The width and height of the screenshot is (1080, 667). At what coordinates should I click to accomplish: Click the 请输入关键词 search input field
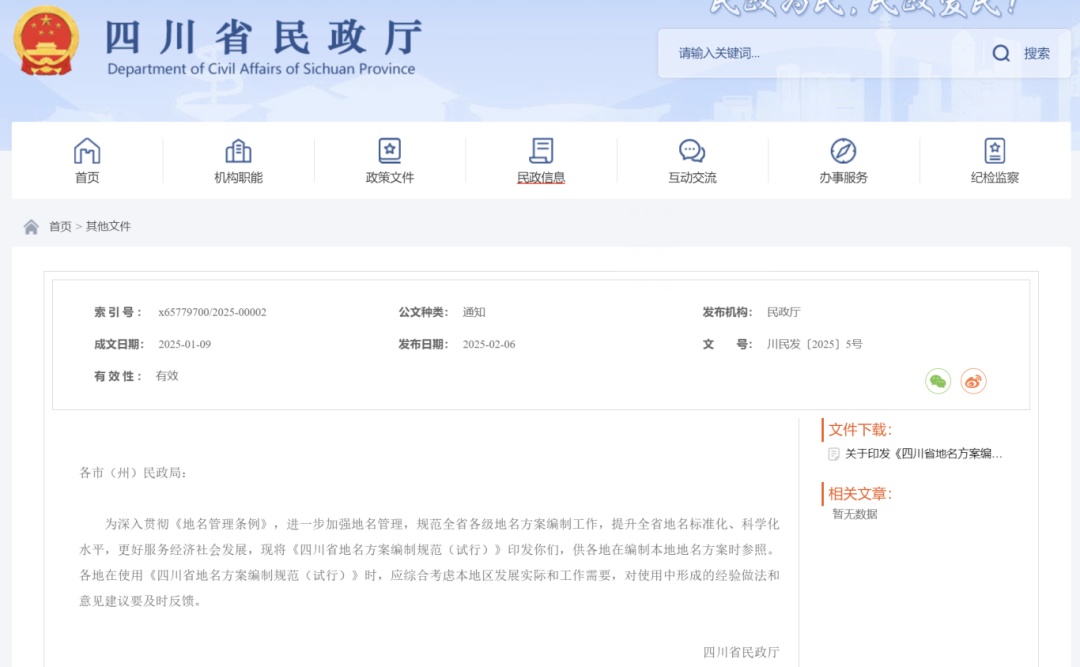point(760,53)
